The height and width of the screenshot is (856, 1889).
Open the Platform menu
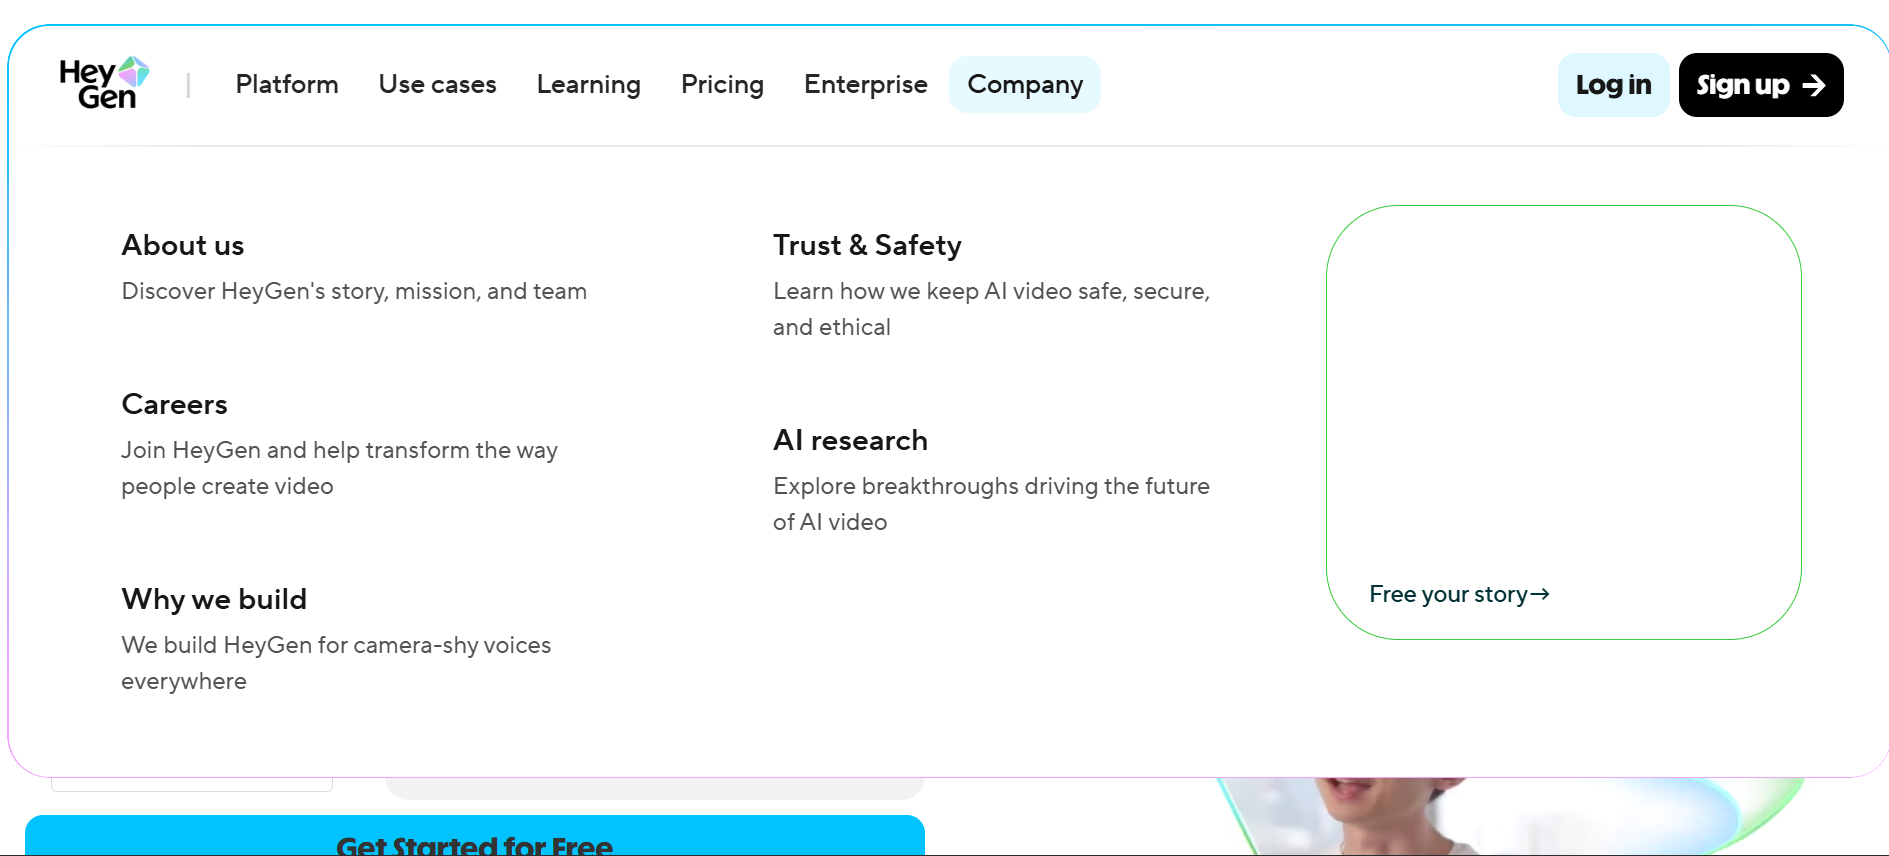tap(287, 85)
